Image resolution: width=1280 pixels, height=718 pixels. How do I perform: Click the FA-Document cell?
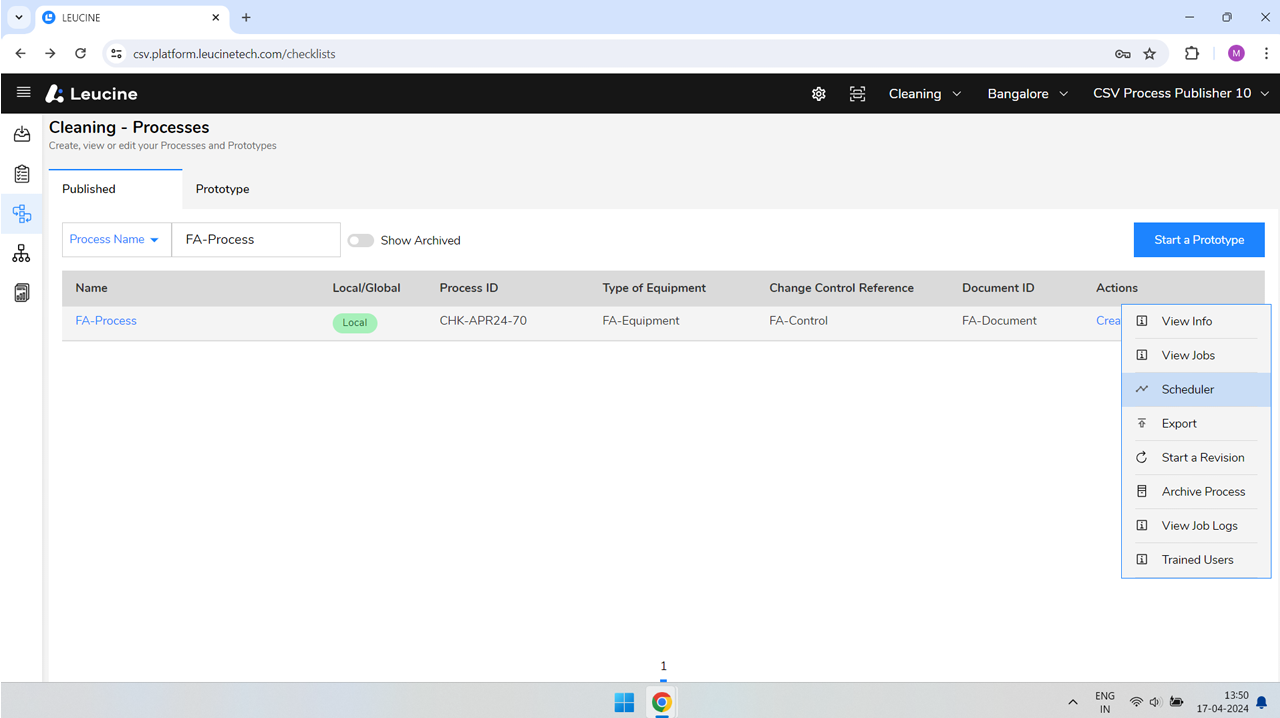click(x=999, y=321)
